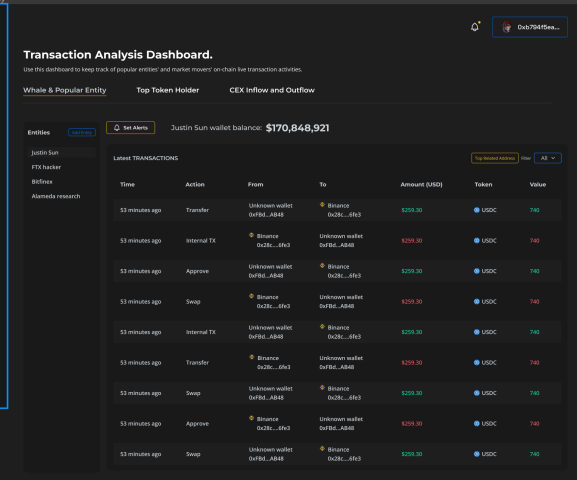Open the All filter dropdown
Viewport: 577px width, 480px height.
[548, 158]
